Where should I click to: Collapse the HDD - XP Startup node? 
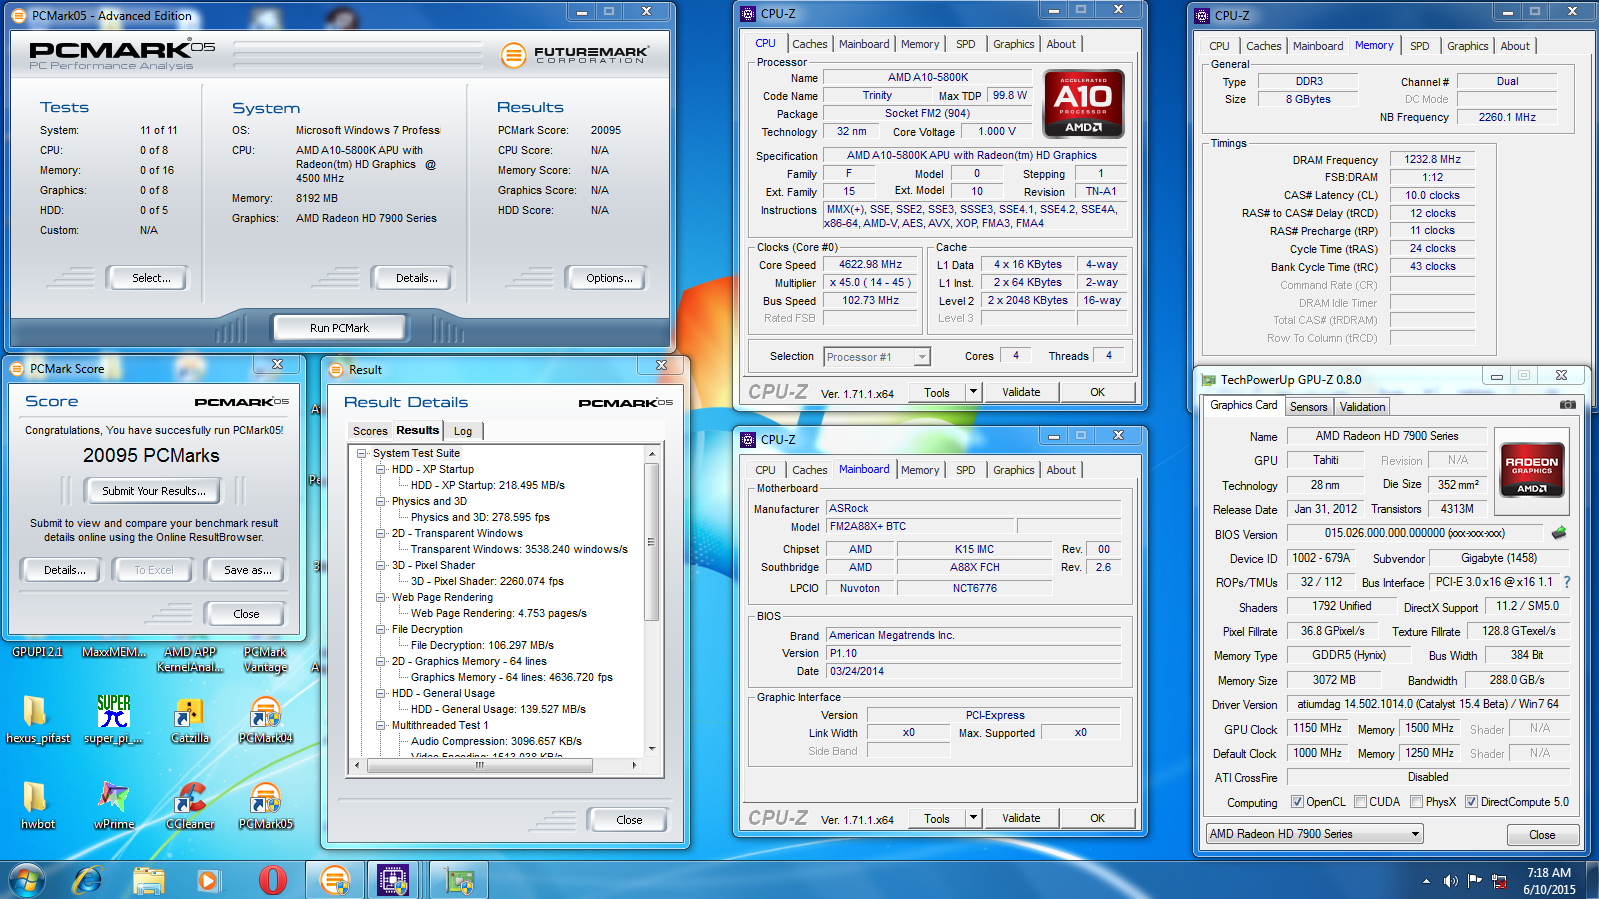click(381, 469)
